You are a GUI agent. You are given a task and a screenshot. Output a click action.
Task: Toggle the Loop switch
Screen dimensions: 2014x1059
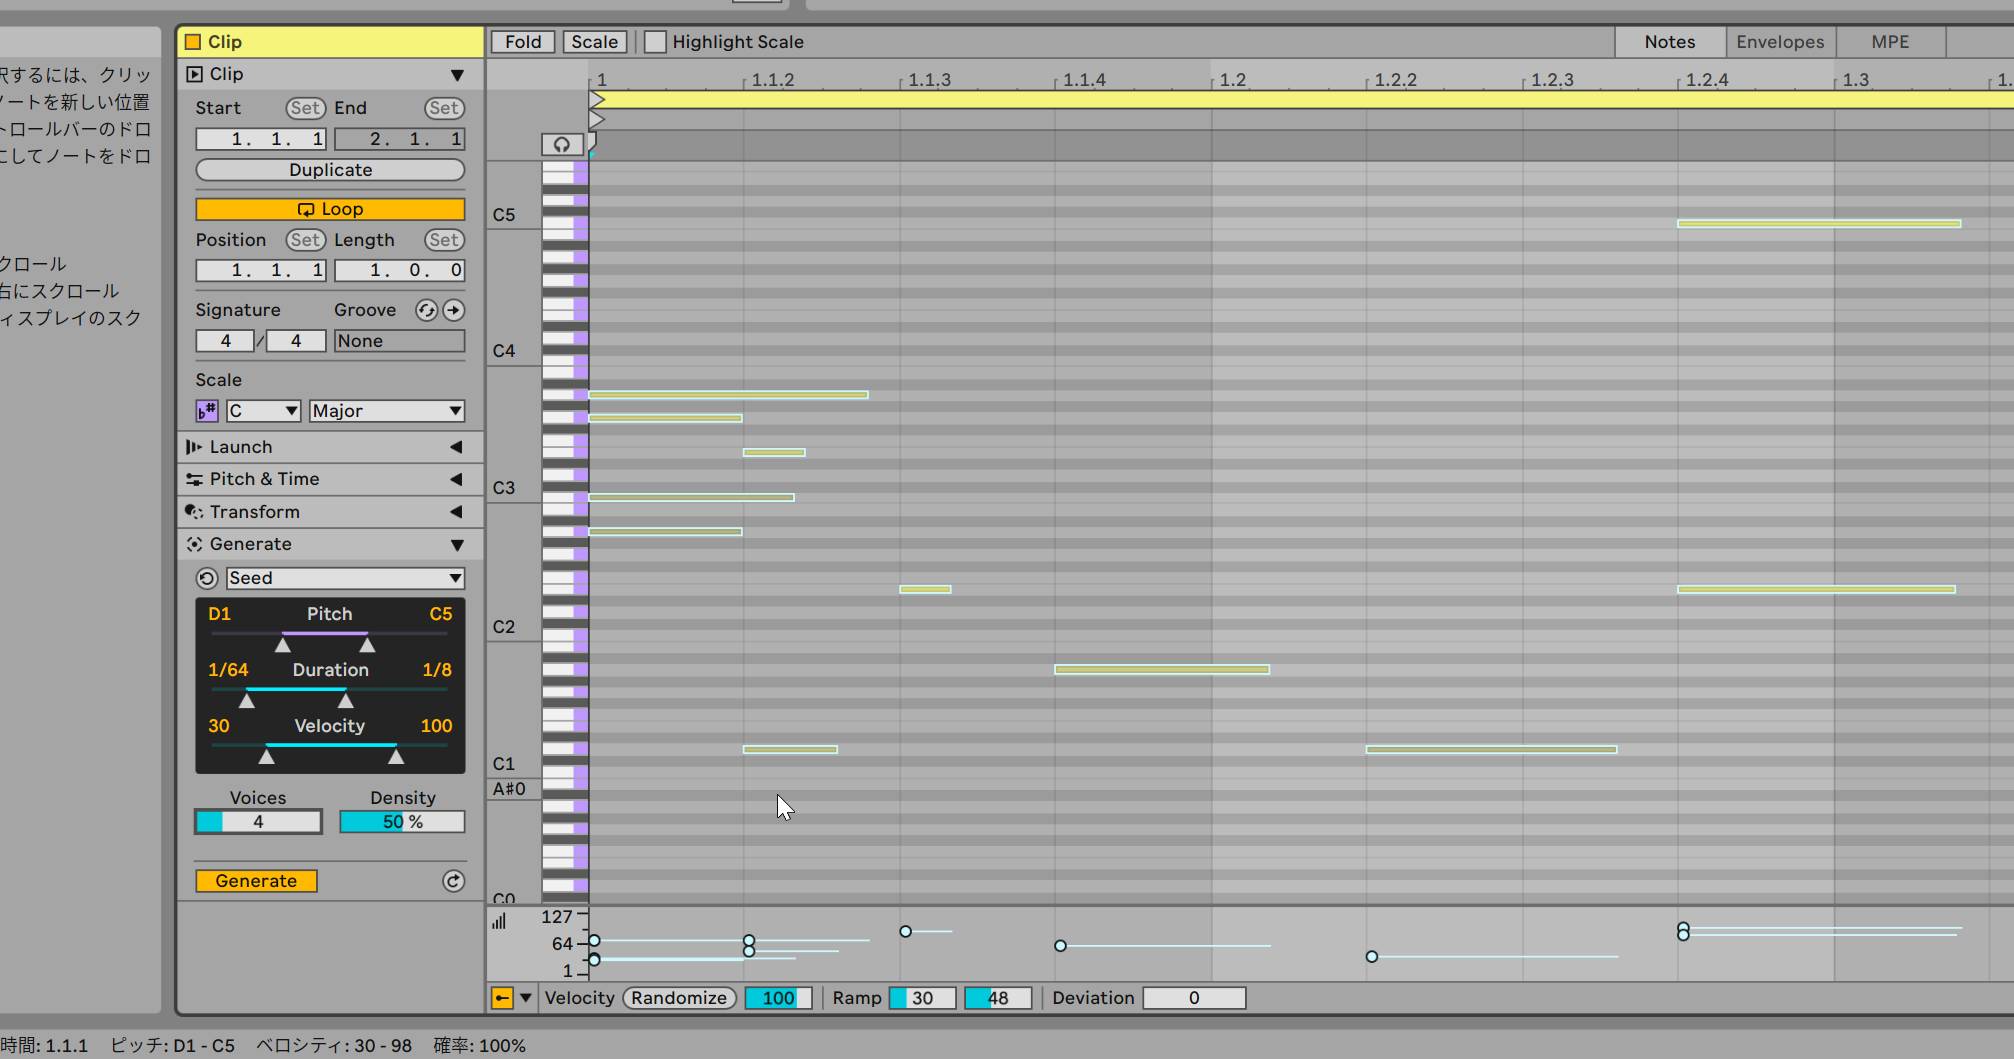[330, 209]
